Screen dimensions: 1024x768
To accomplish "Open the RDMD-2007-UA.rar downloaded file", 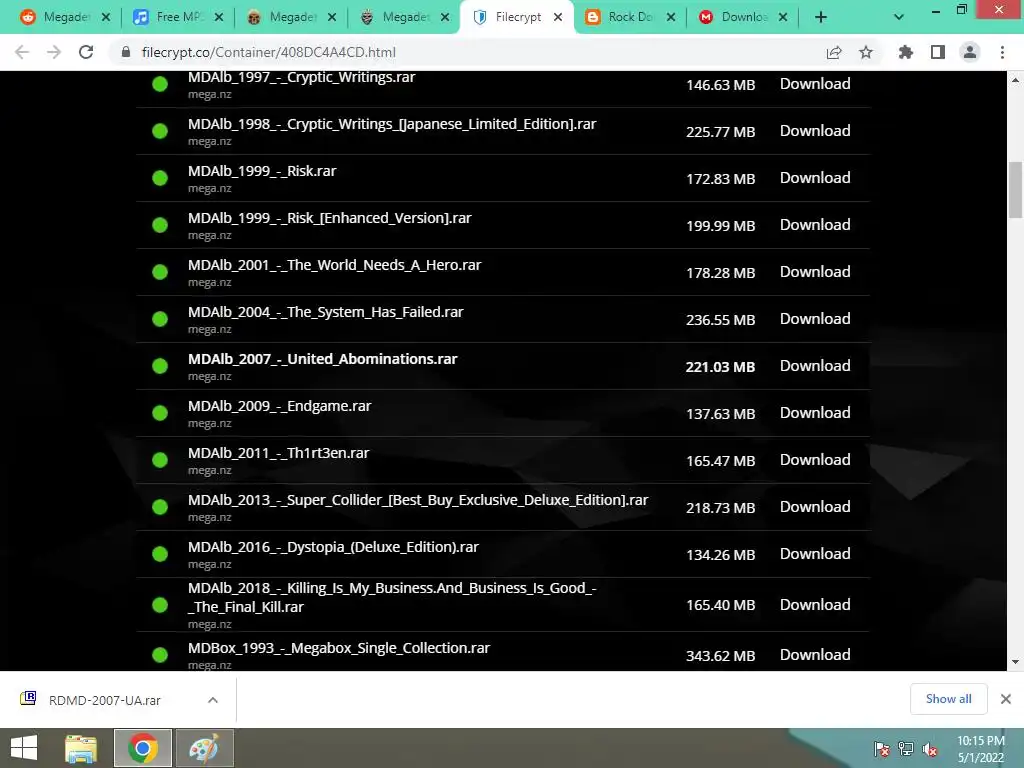I will click(x=104, y=700).
